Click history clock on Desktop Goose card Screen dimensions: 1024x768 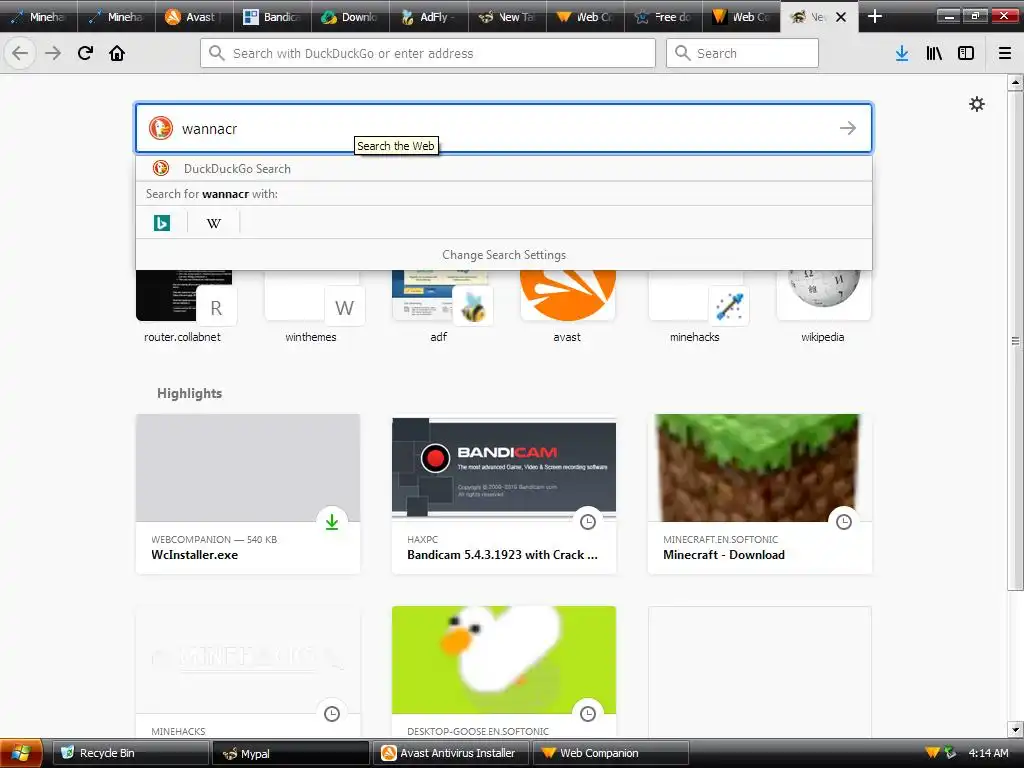click(x=588, y=714)
